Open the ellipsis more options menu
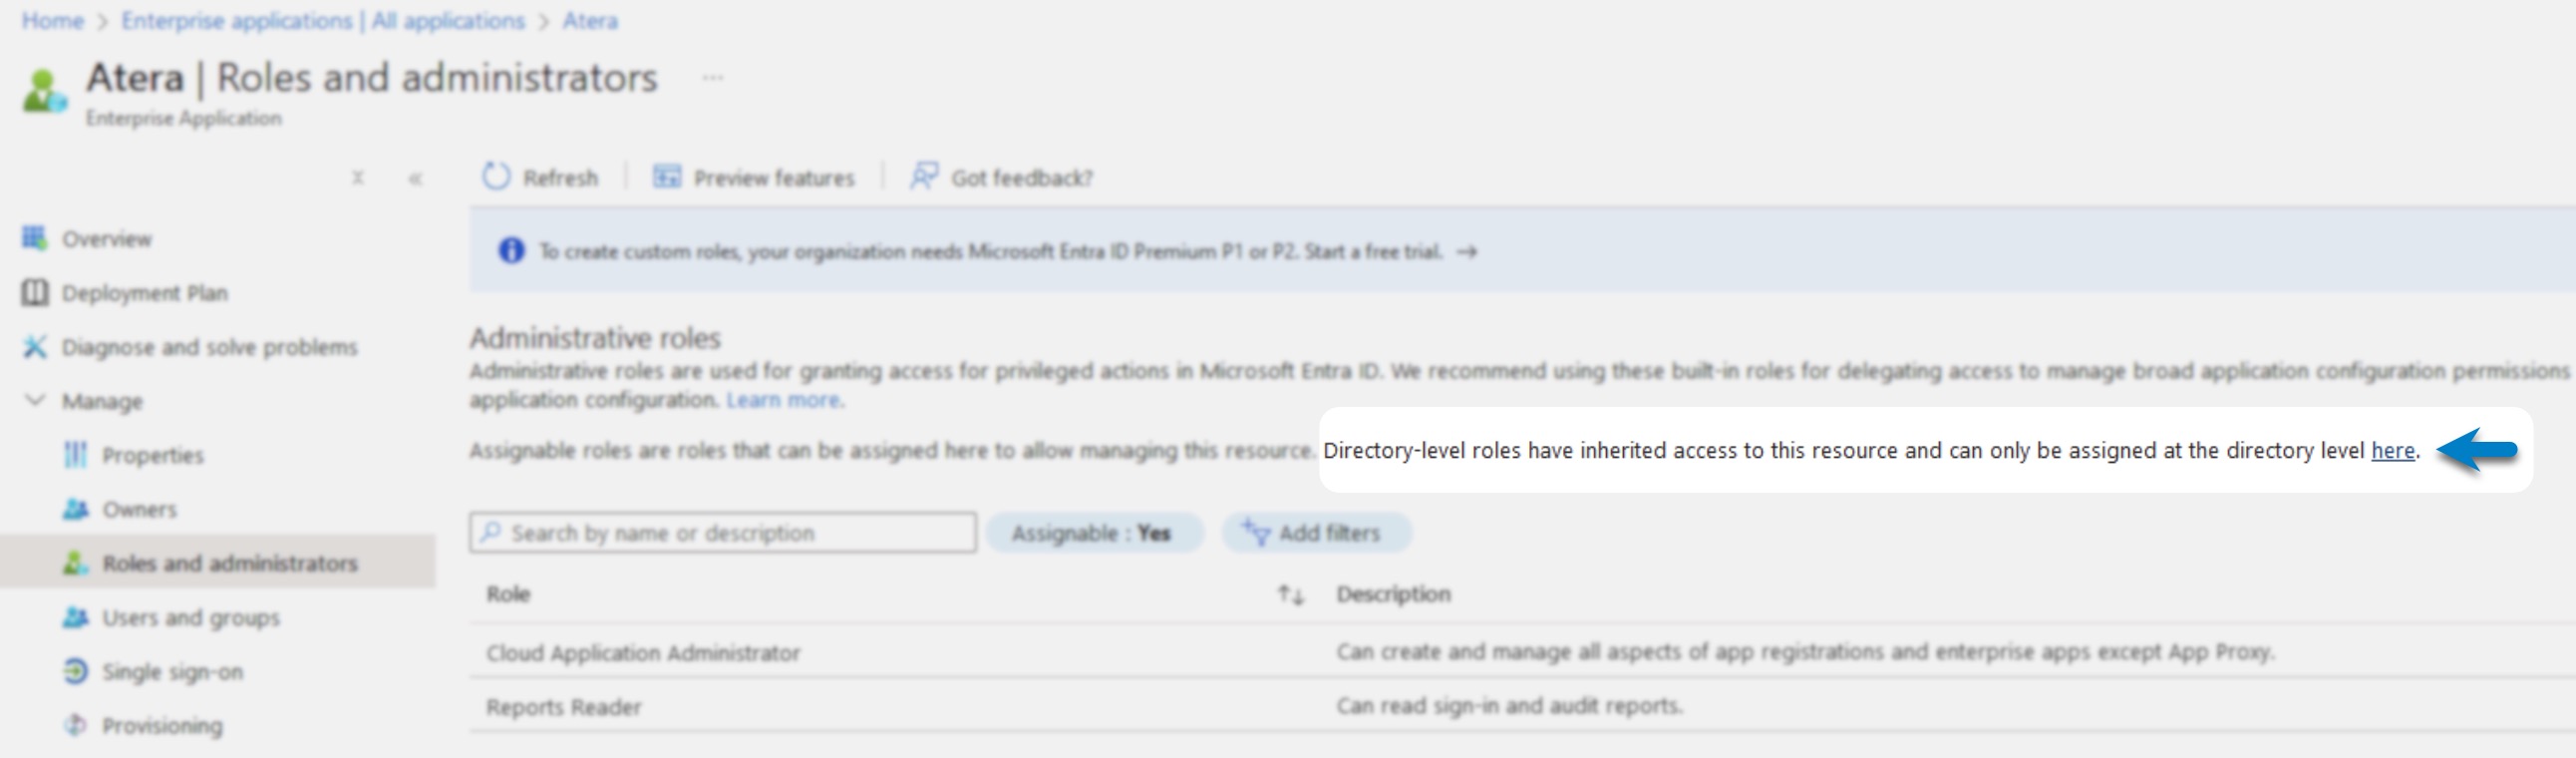The height and width of the screenshot is (758, 2576). point(712,78)
